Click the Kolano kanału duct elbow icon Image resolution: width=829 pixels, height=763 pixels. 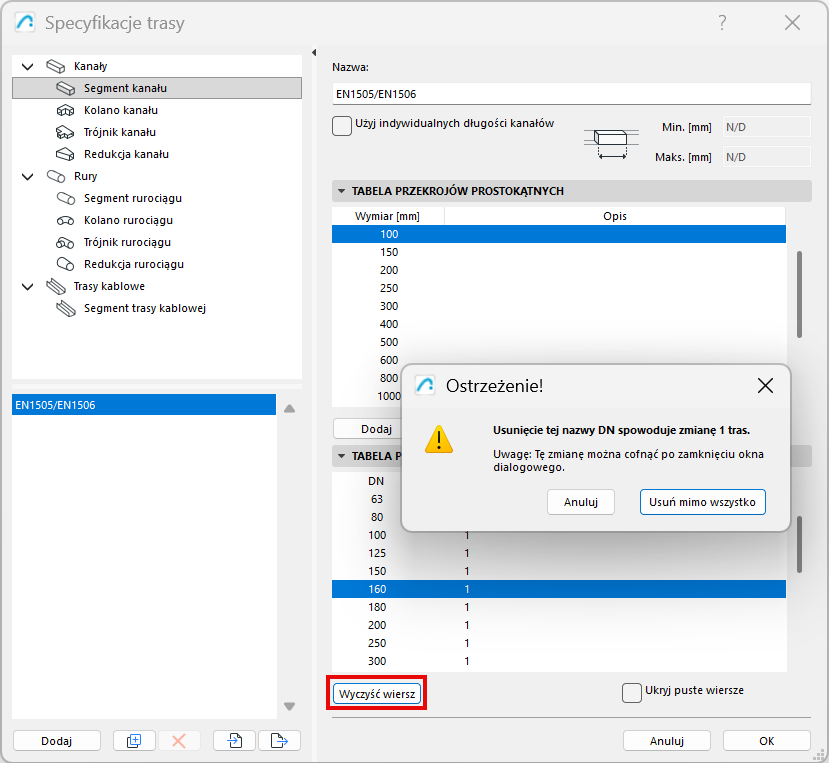[65, 111]
